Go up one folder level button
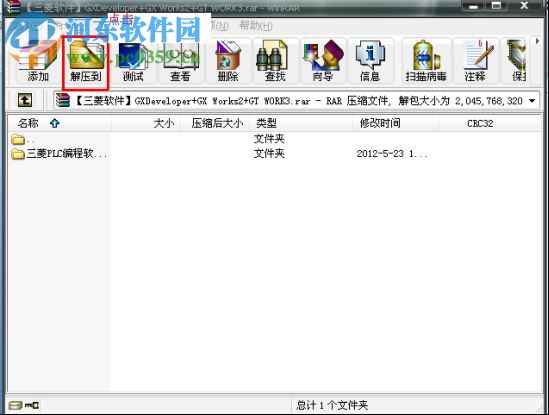This screenshot has height=415, width=549. pos(25,100)
